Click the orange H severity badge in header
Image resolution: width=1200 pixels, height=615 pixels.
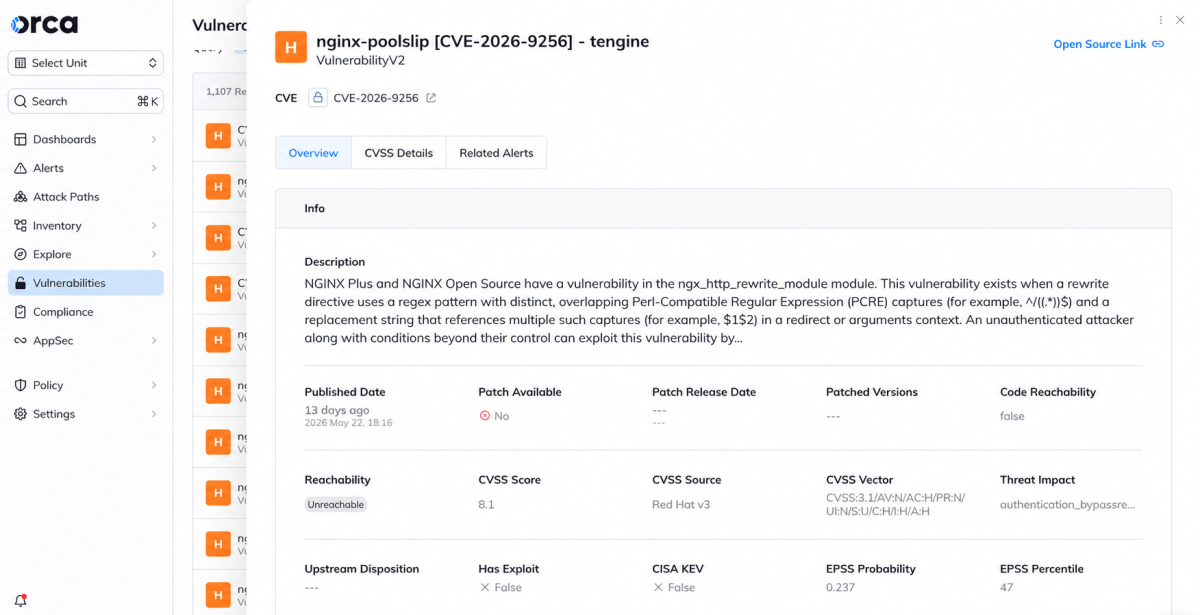click(291, 47)
